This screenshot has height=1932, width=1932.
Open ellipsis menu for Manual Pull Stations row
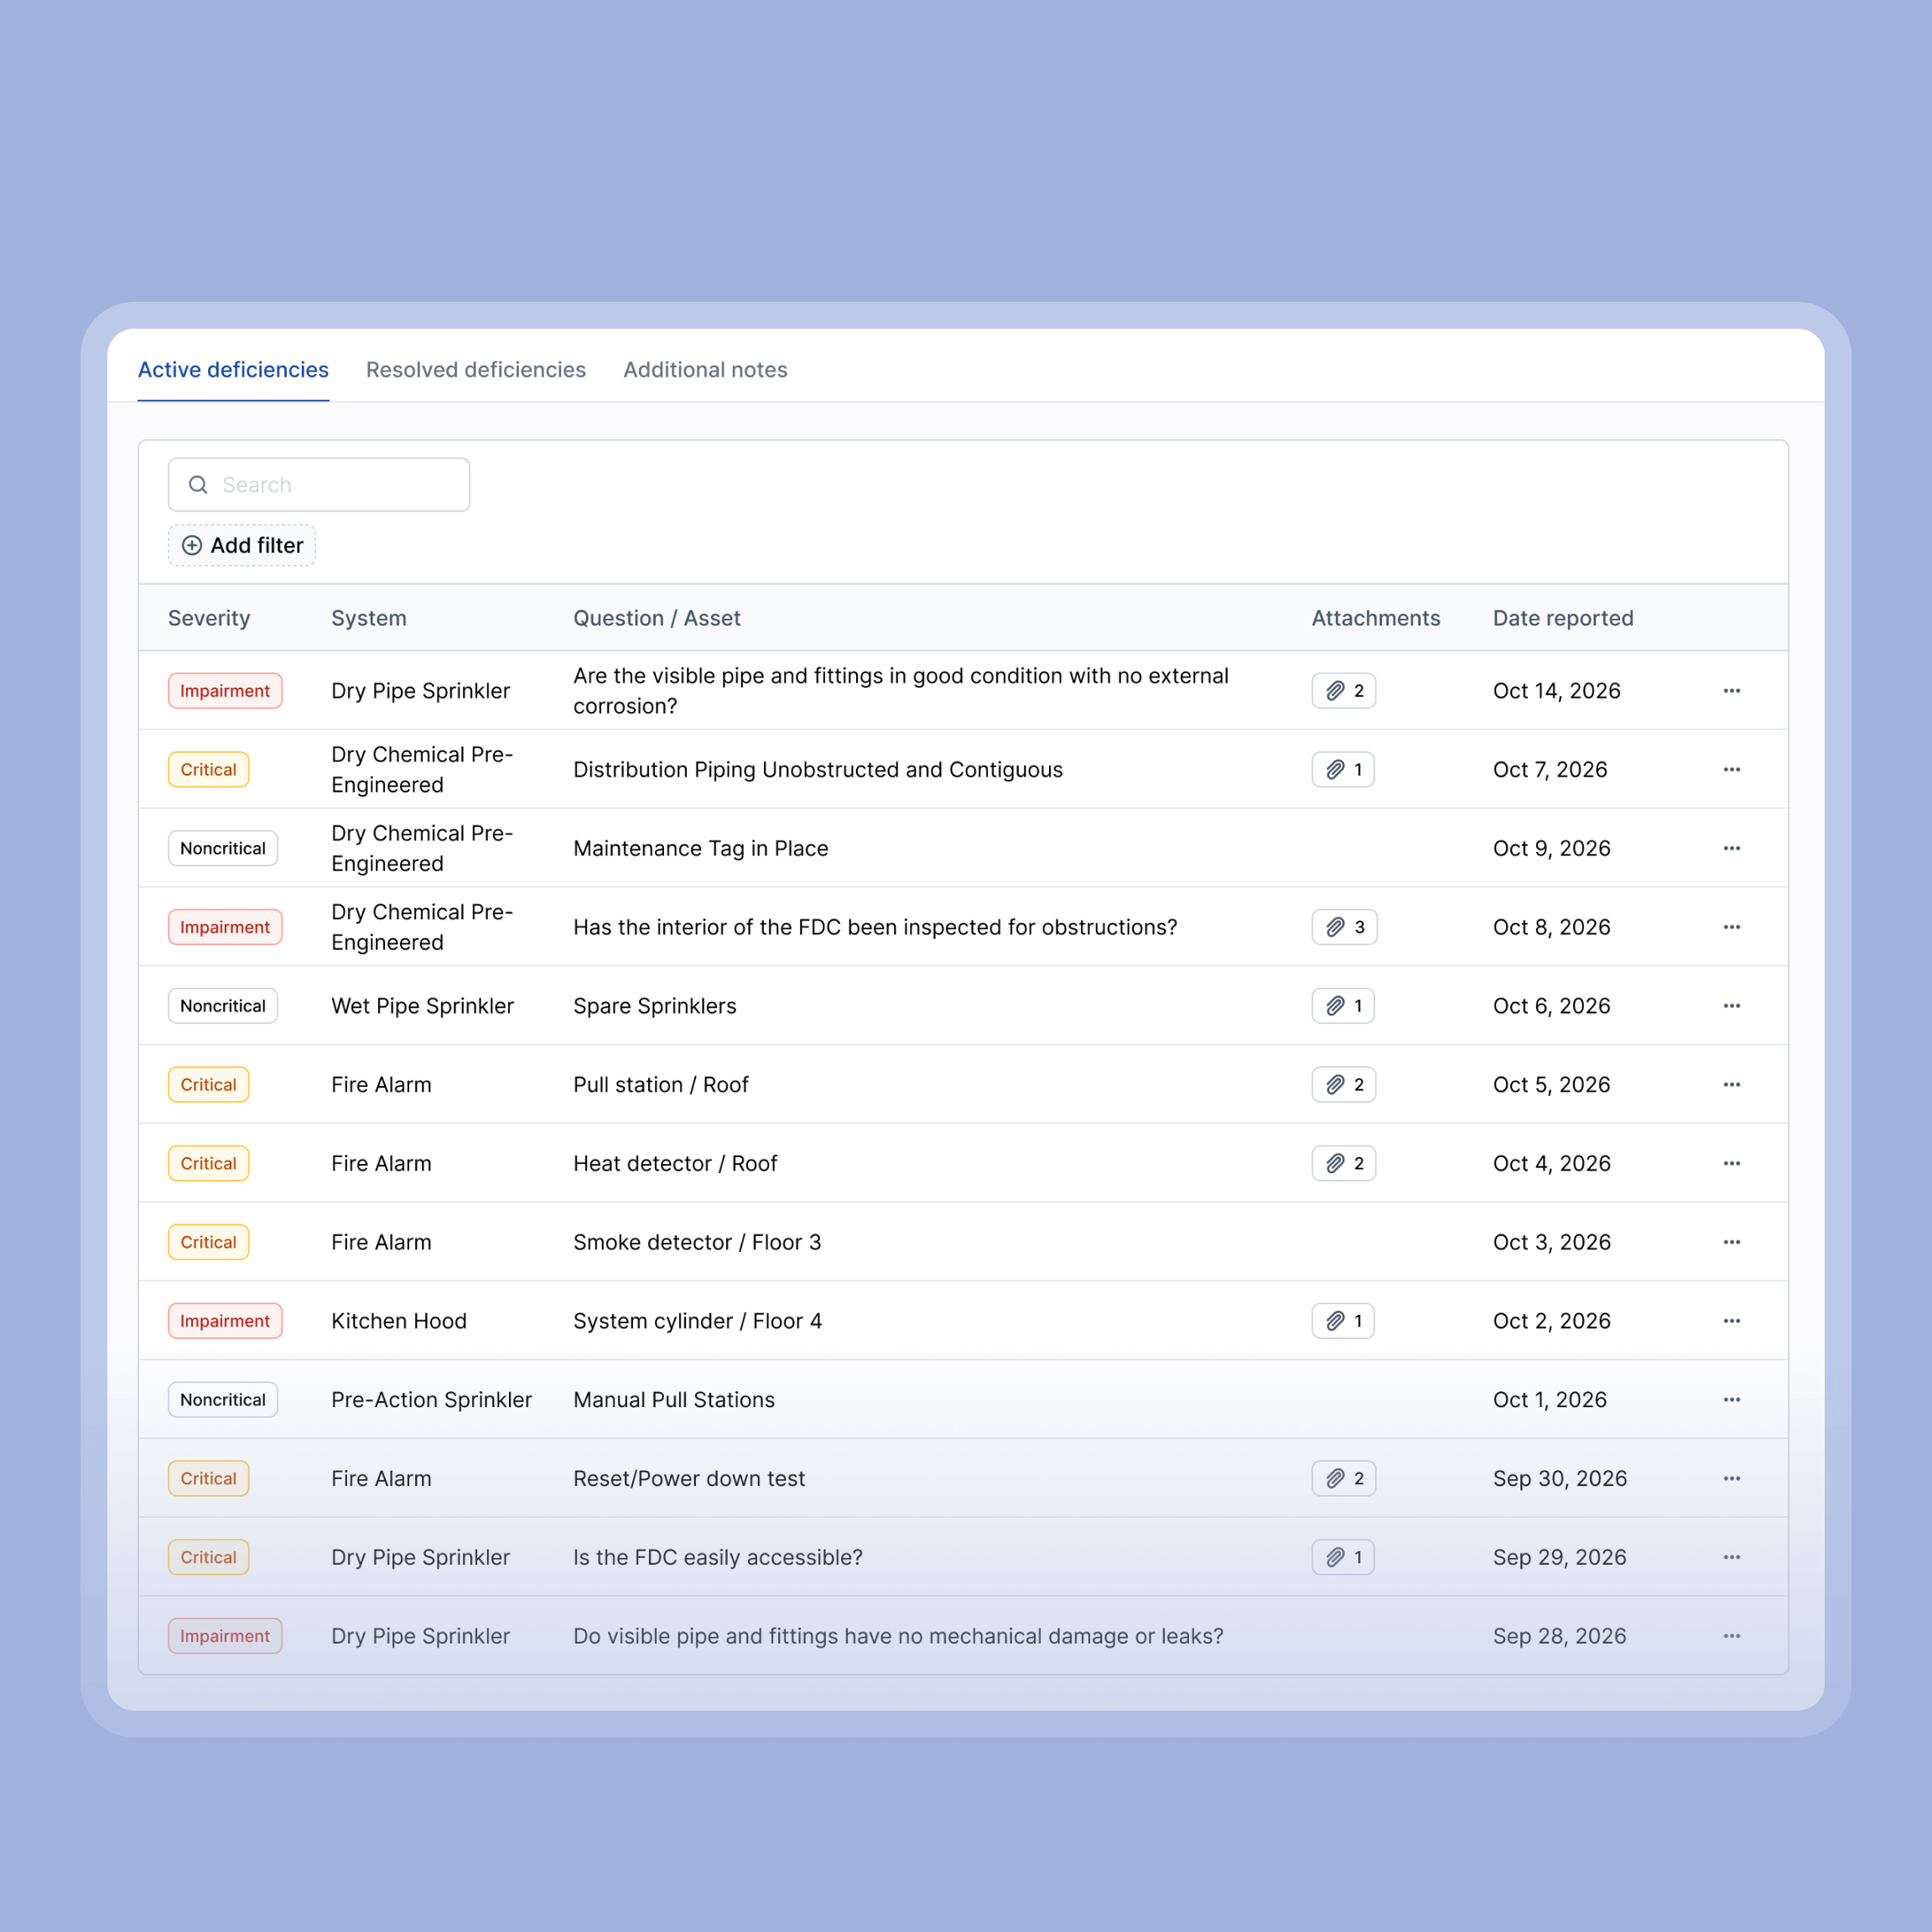[x=1731, y=1400]
